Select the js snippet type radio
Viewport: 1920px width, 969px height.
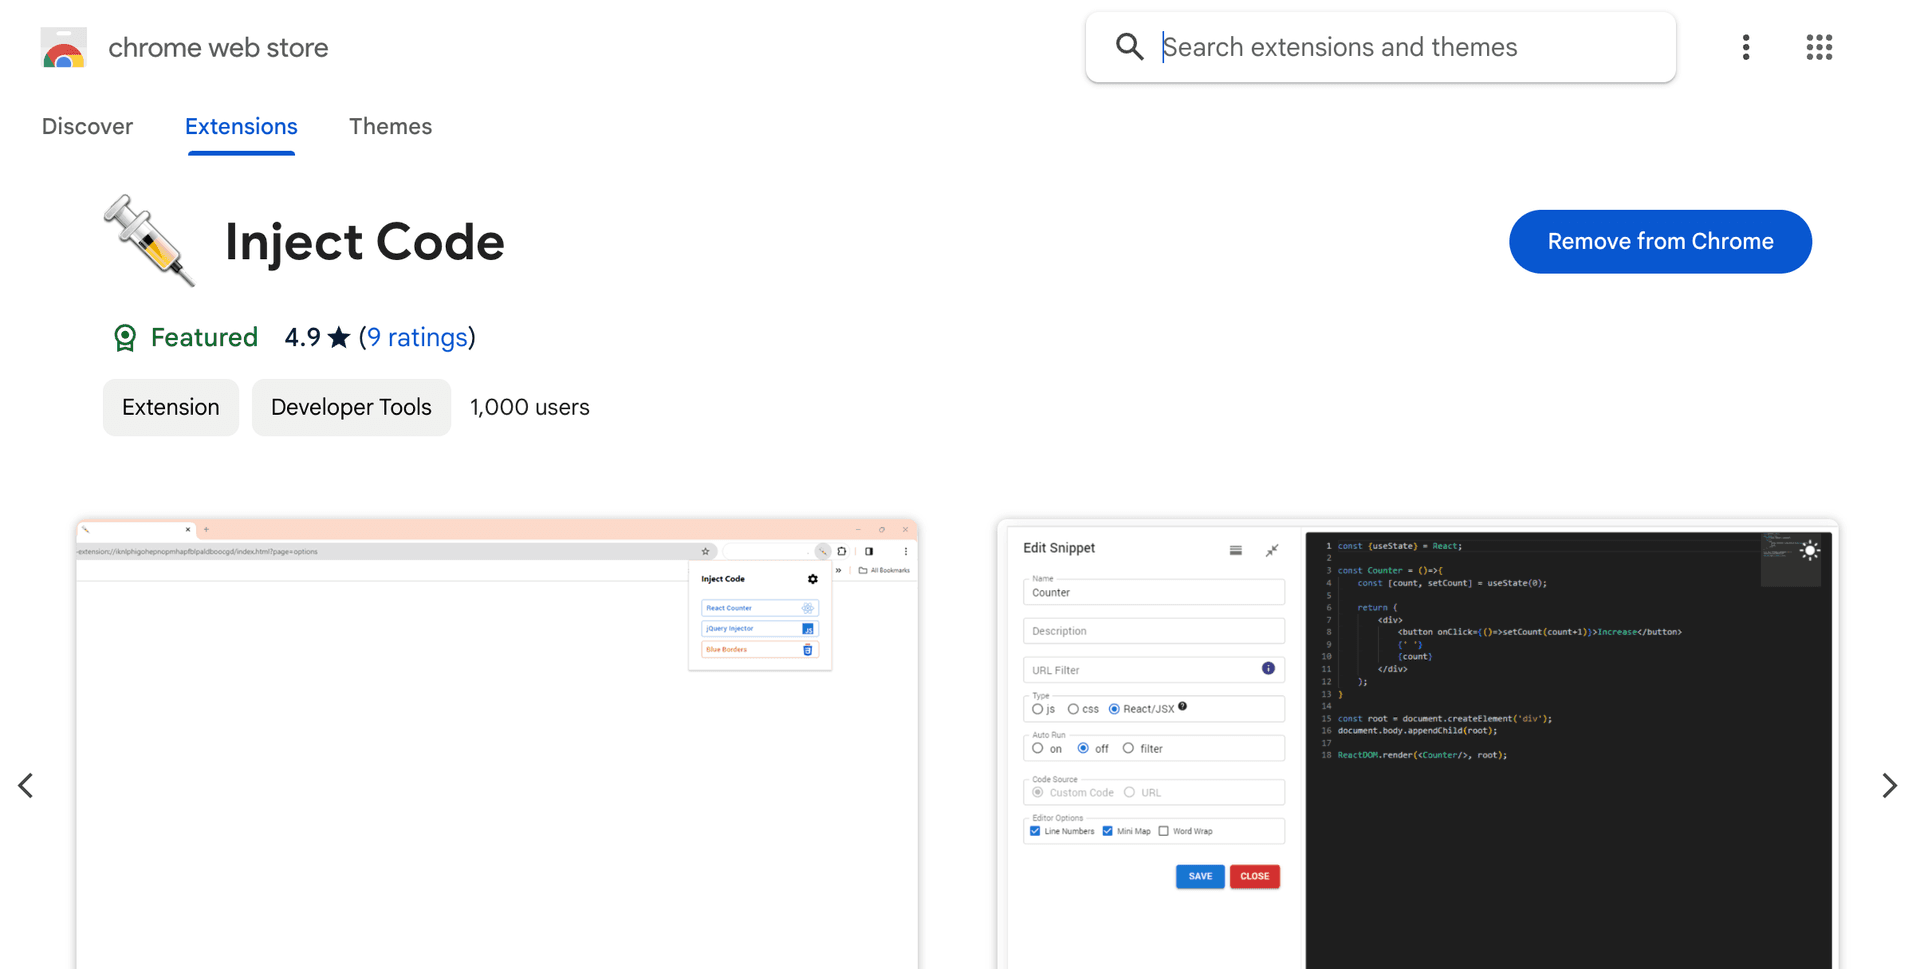click(1038, 708)
